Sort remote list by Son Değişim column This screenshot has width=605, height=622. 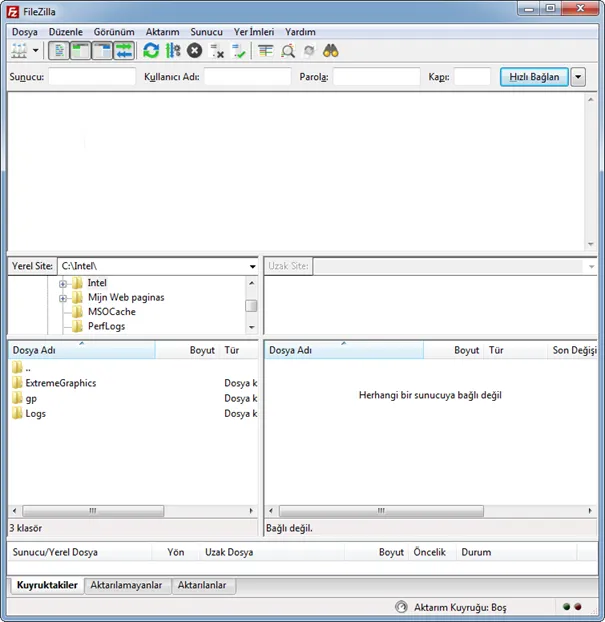pyautogui.click(x=574, y=350)
